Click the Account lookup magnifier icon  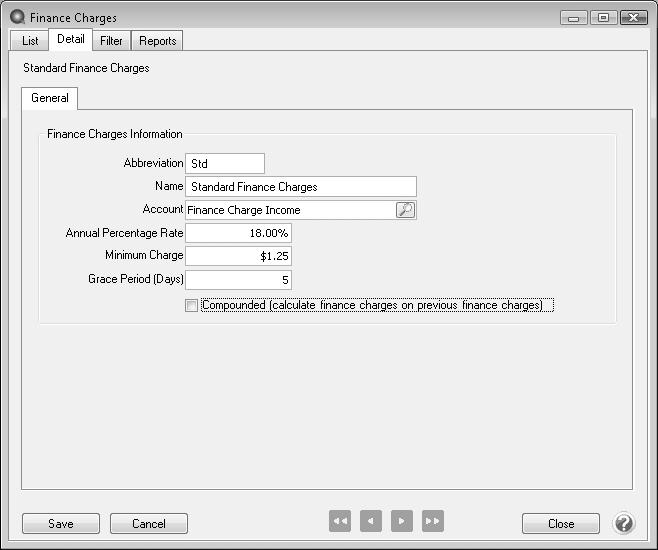click(x=405, y=210)
